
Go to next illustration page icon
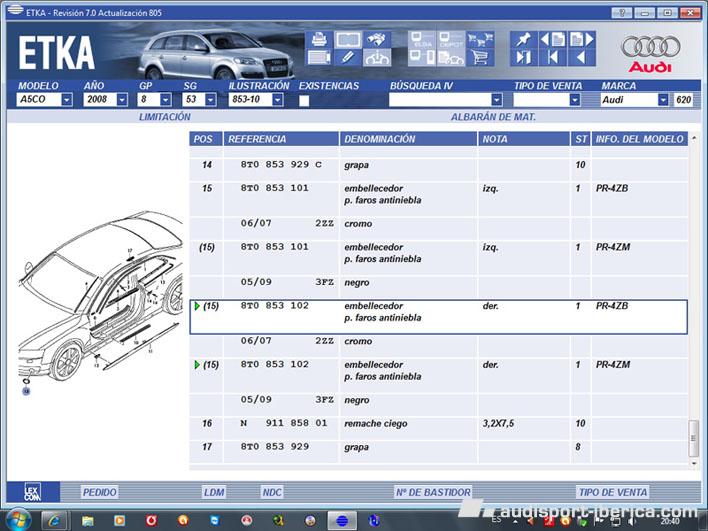tap(582, 40)
